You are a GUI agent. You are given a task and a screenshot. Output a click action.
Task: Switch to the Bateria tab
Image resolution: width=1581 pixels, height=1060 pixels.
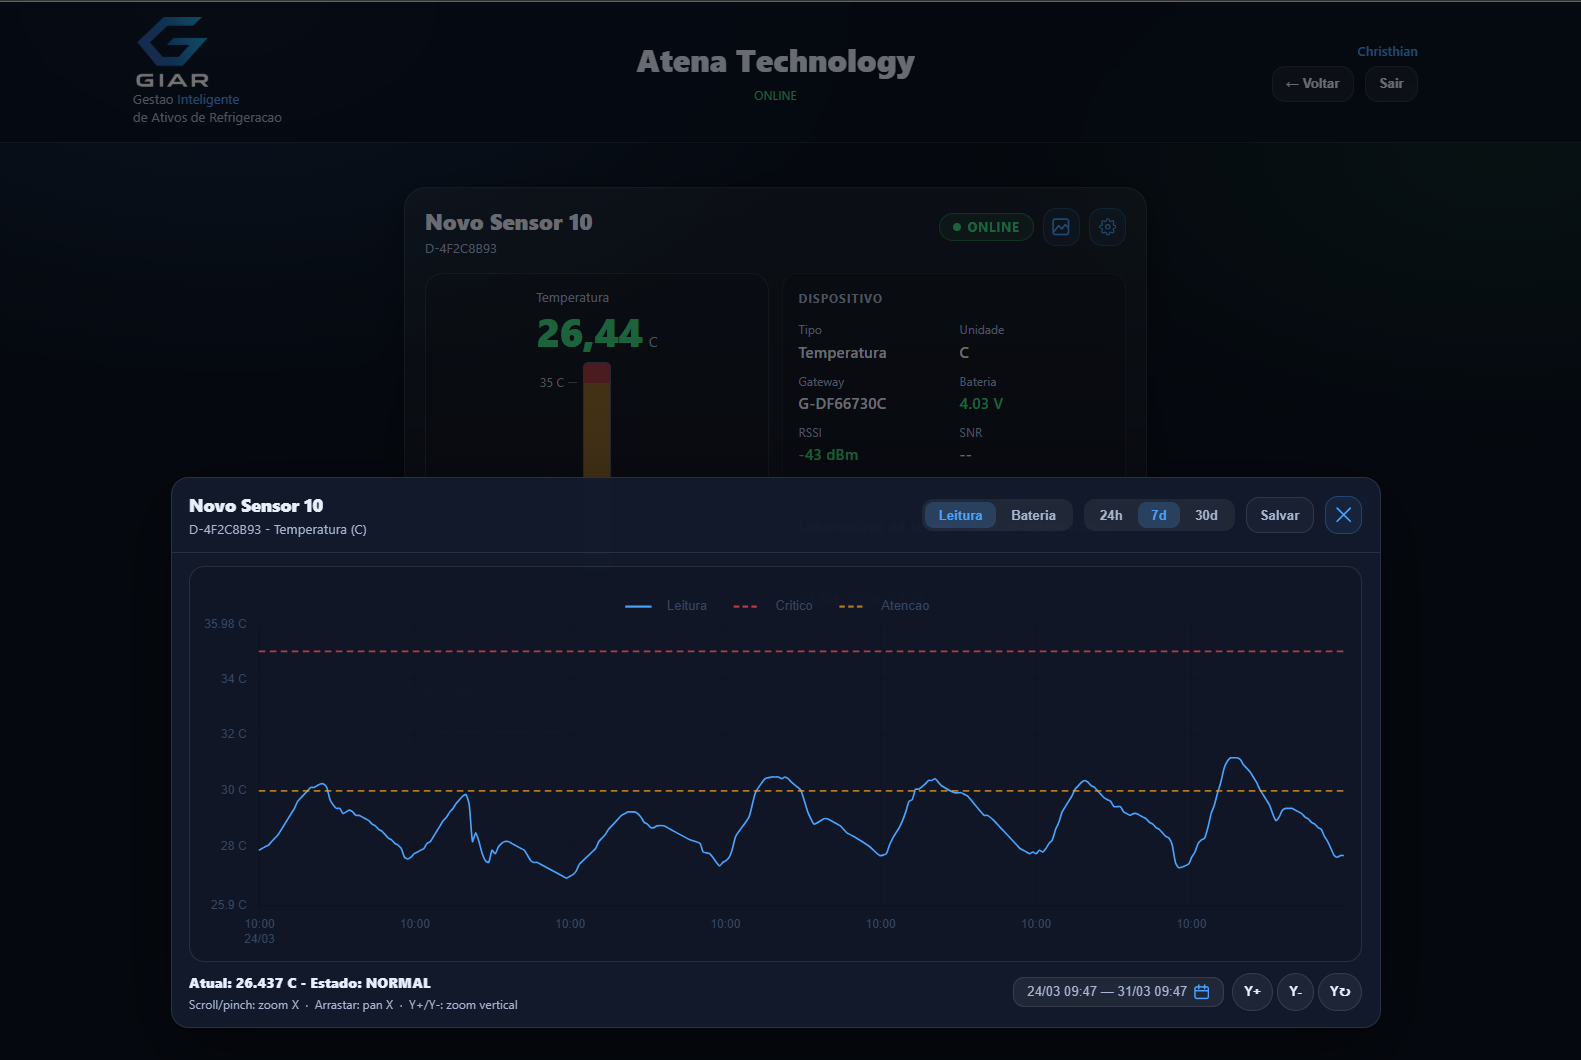click(x=1033, y=516)
